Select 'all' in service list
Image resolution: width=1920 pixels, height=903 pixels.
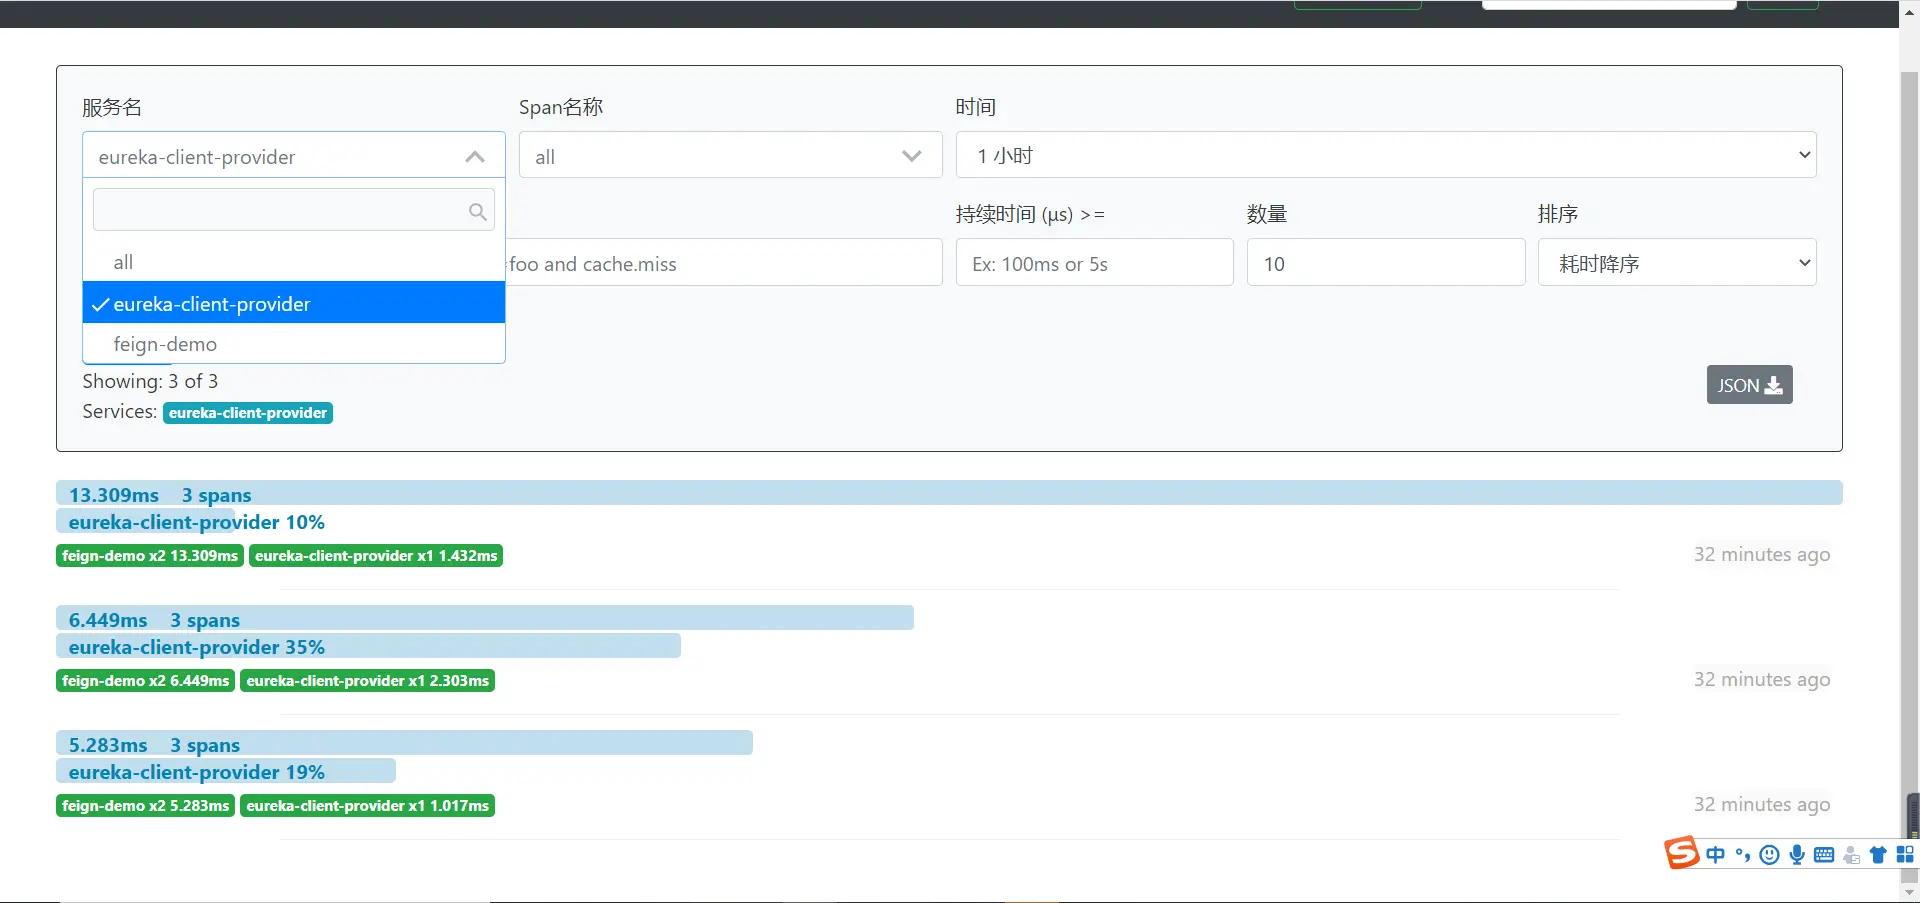294,262
